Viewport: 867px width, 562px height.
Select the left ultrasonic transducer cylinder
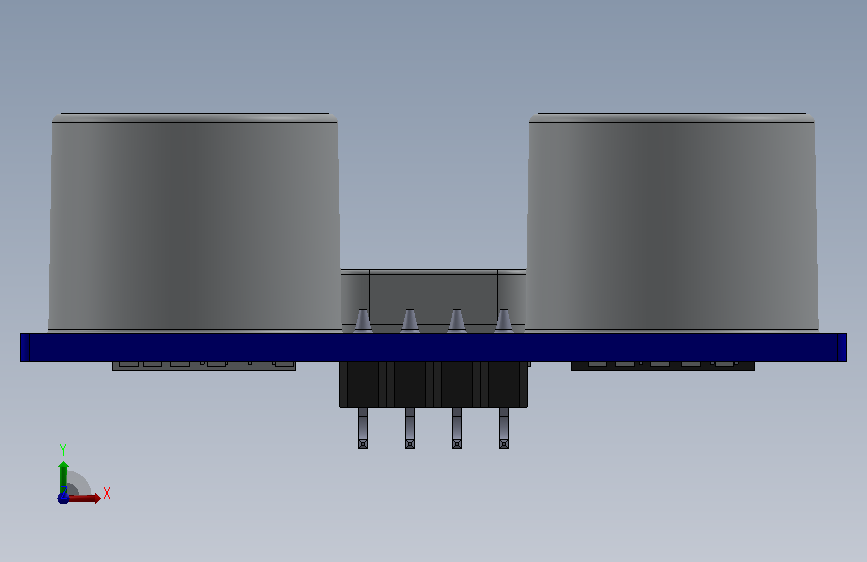[195, 222]
